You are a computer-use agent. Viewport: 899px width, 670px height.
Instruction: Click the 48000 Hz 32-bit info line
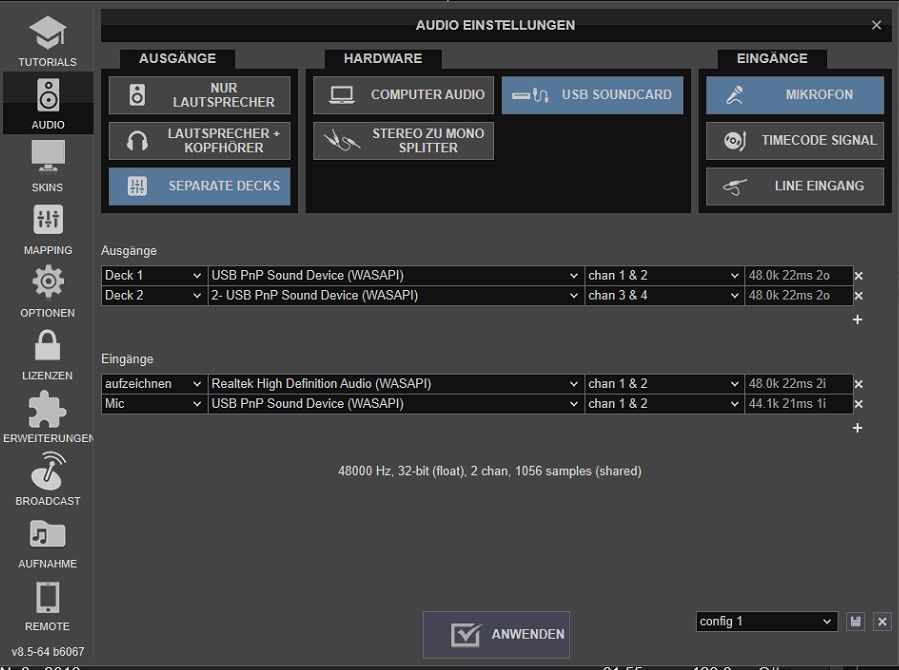(x=490, y=471)
